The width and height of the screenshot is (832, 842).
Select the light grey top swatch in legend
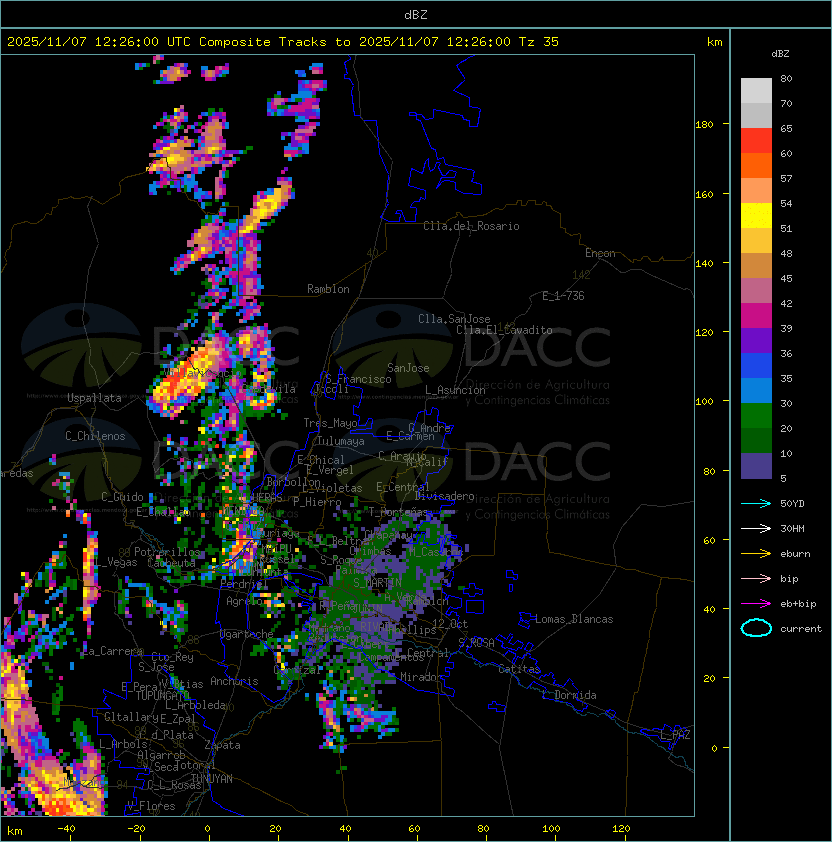756,90
